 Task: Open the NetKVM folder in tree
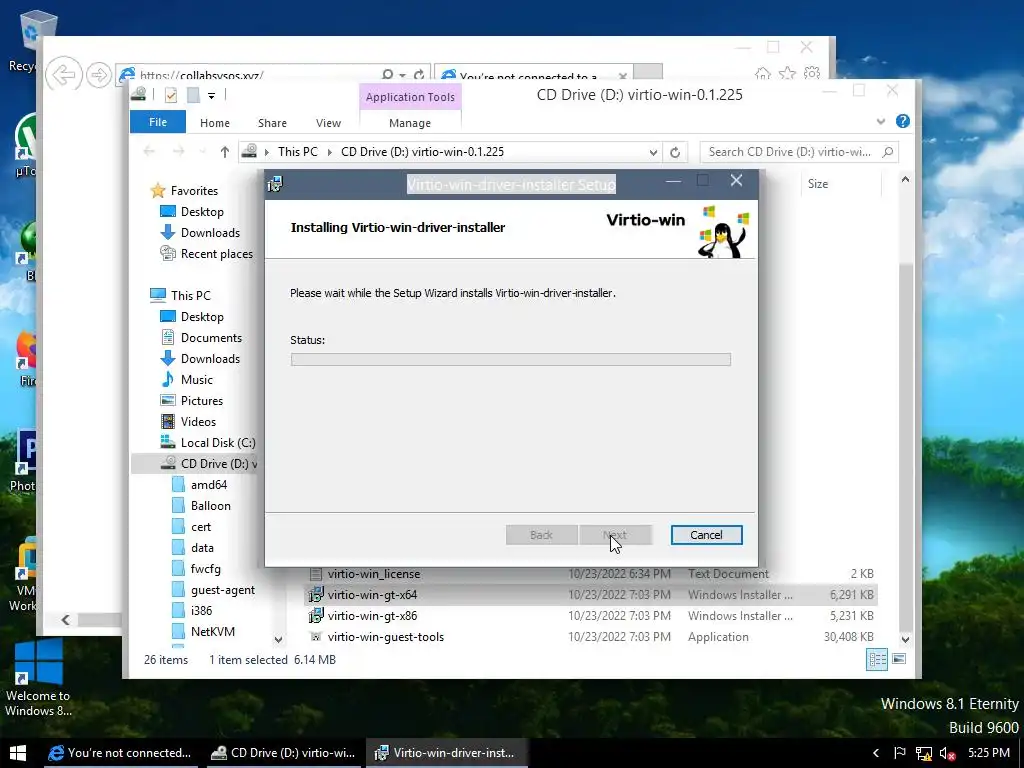click(212, 632)
